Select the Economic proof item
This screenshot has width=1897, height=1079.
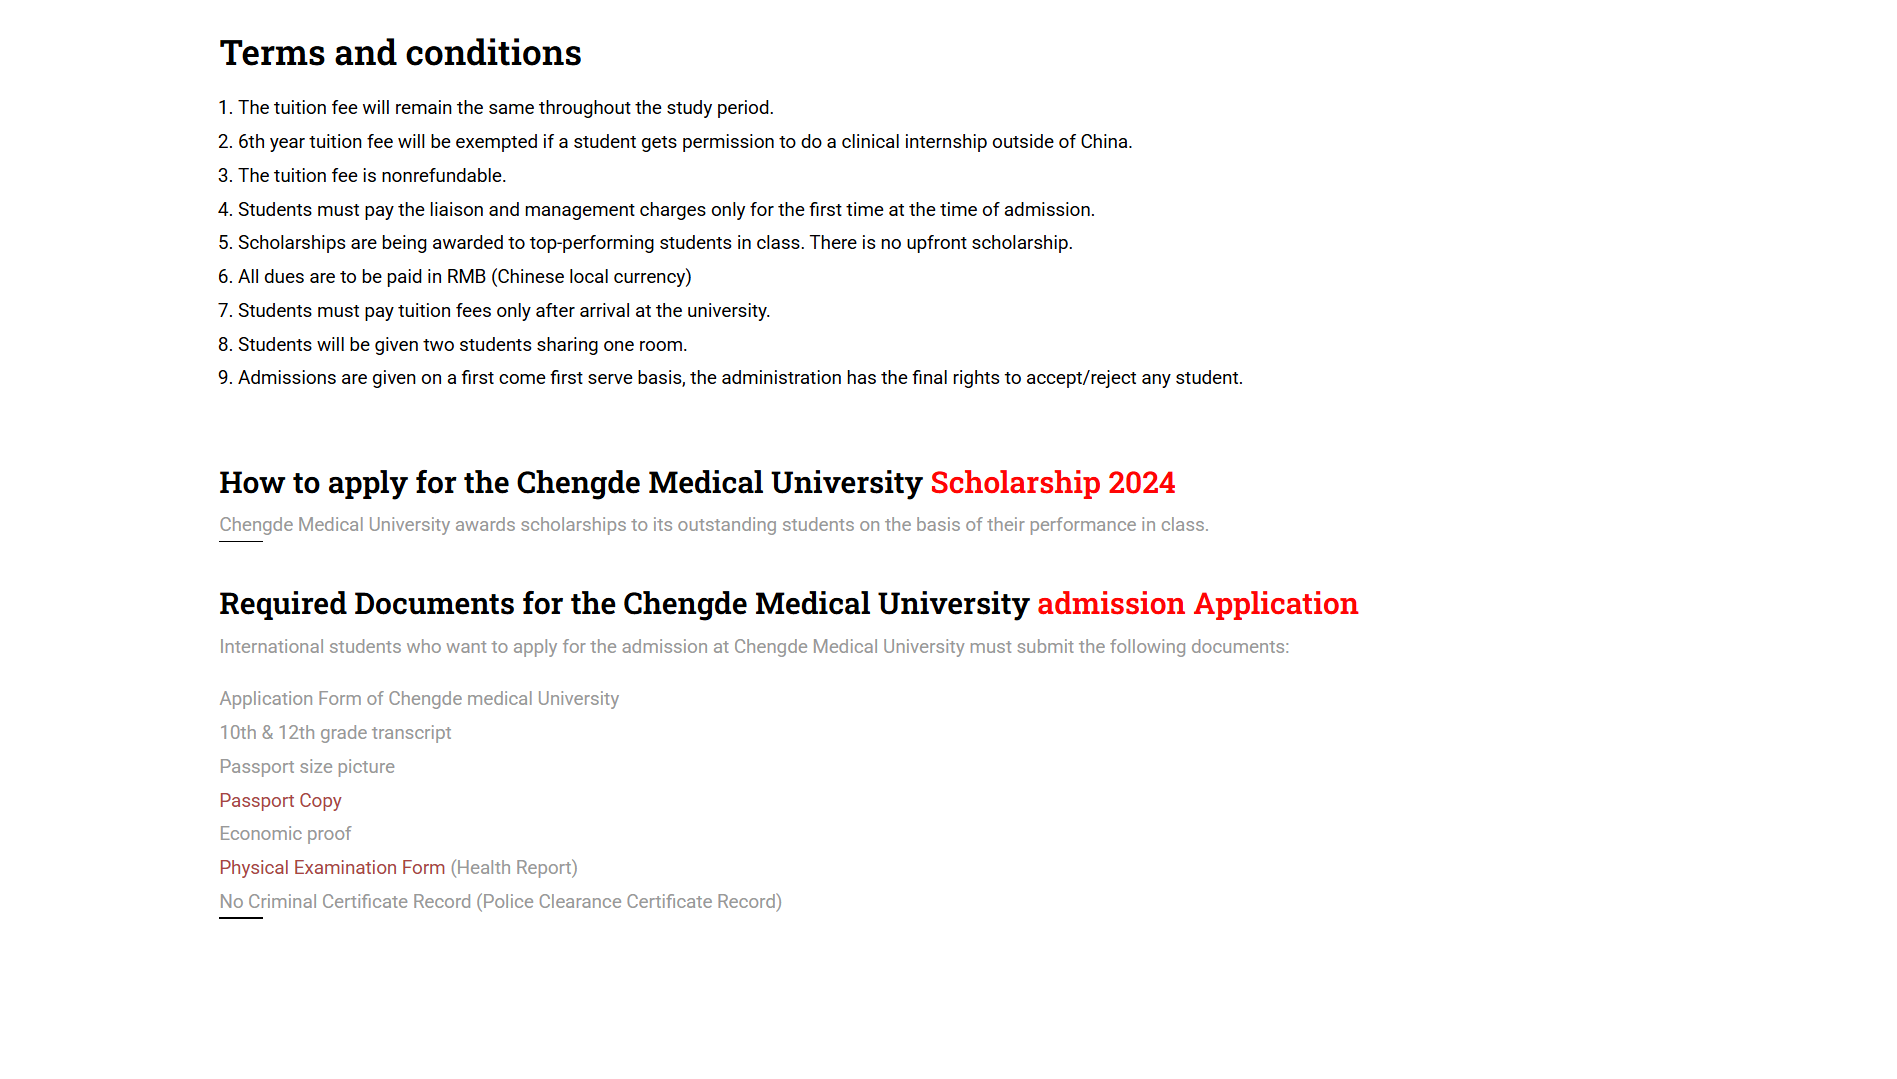tap(285, 834)
